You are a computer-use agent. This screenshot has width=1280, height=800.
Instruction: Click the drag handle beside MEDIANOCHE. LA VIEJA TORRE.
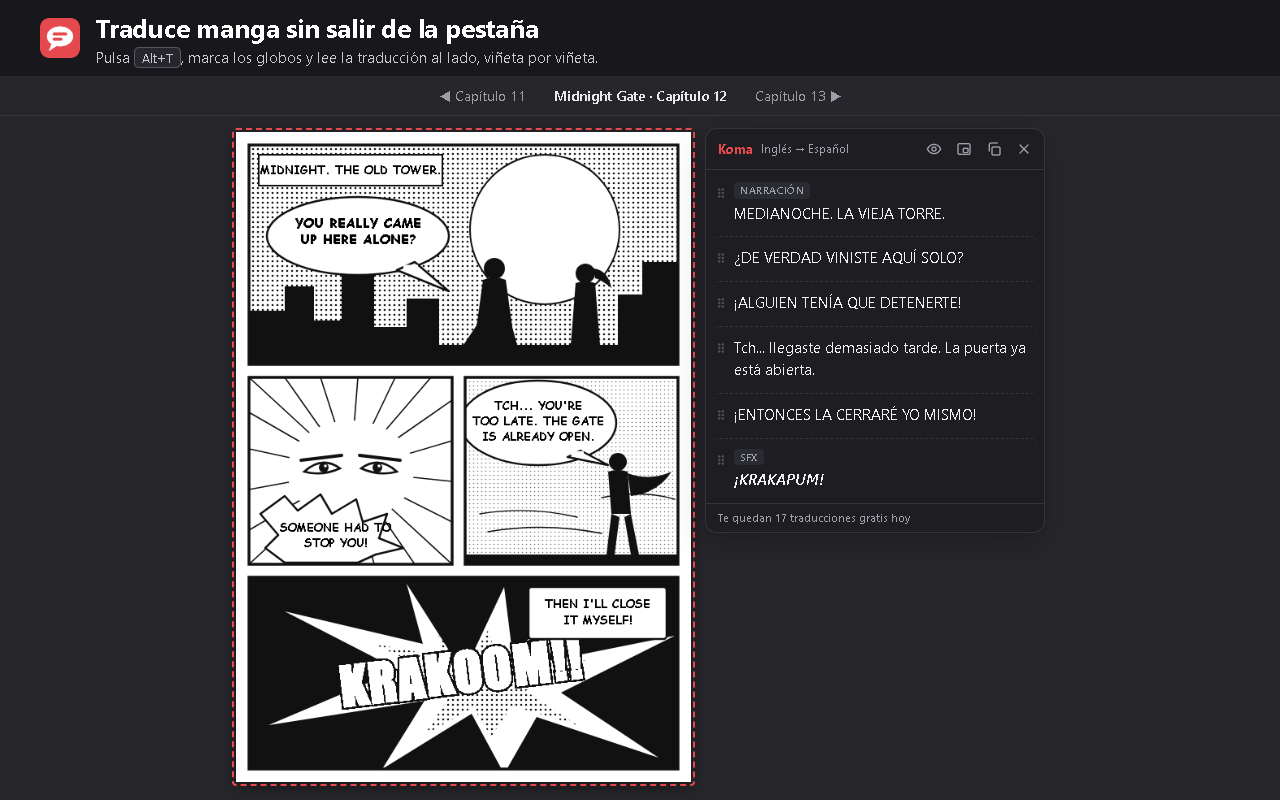721,193
